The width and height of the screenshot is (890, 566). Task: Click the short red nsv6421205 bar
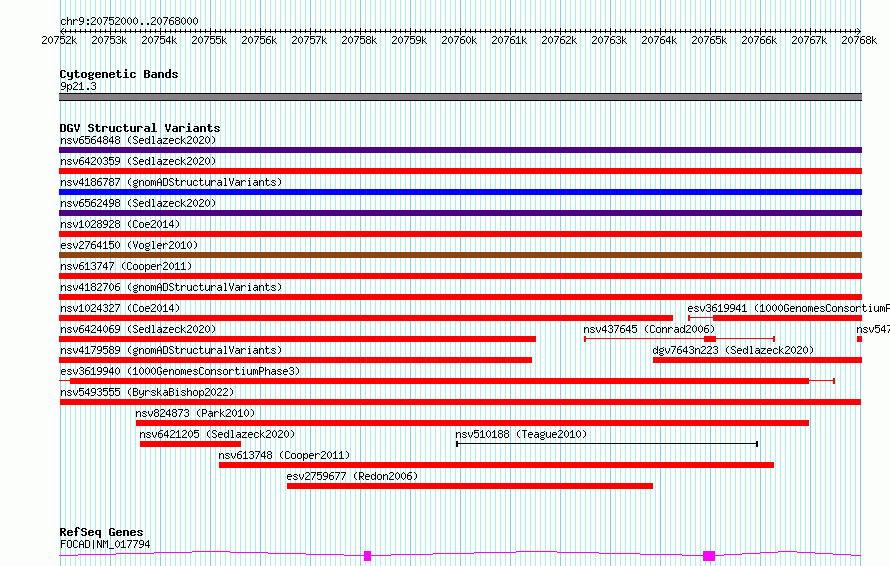tap(190, 444)
